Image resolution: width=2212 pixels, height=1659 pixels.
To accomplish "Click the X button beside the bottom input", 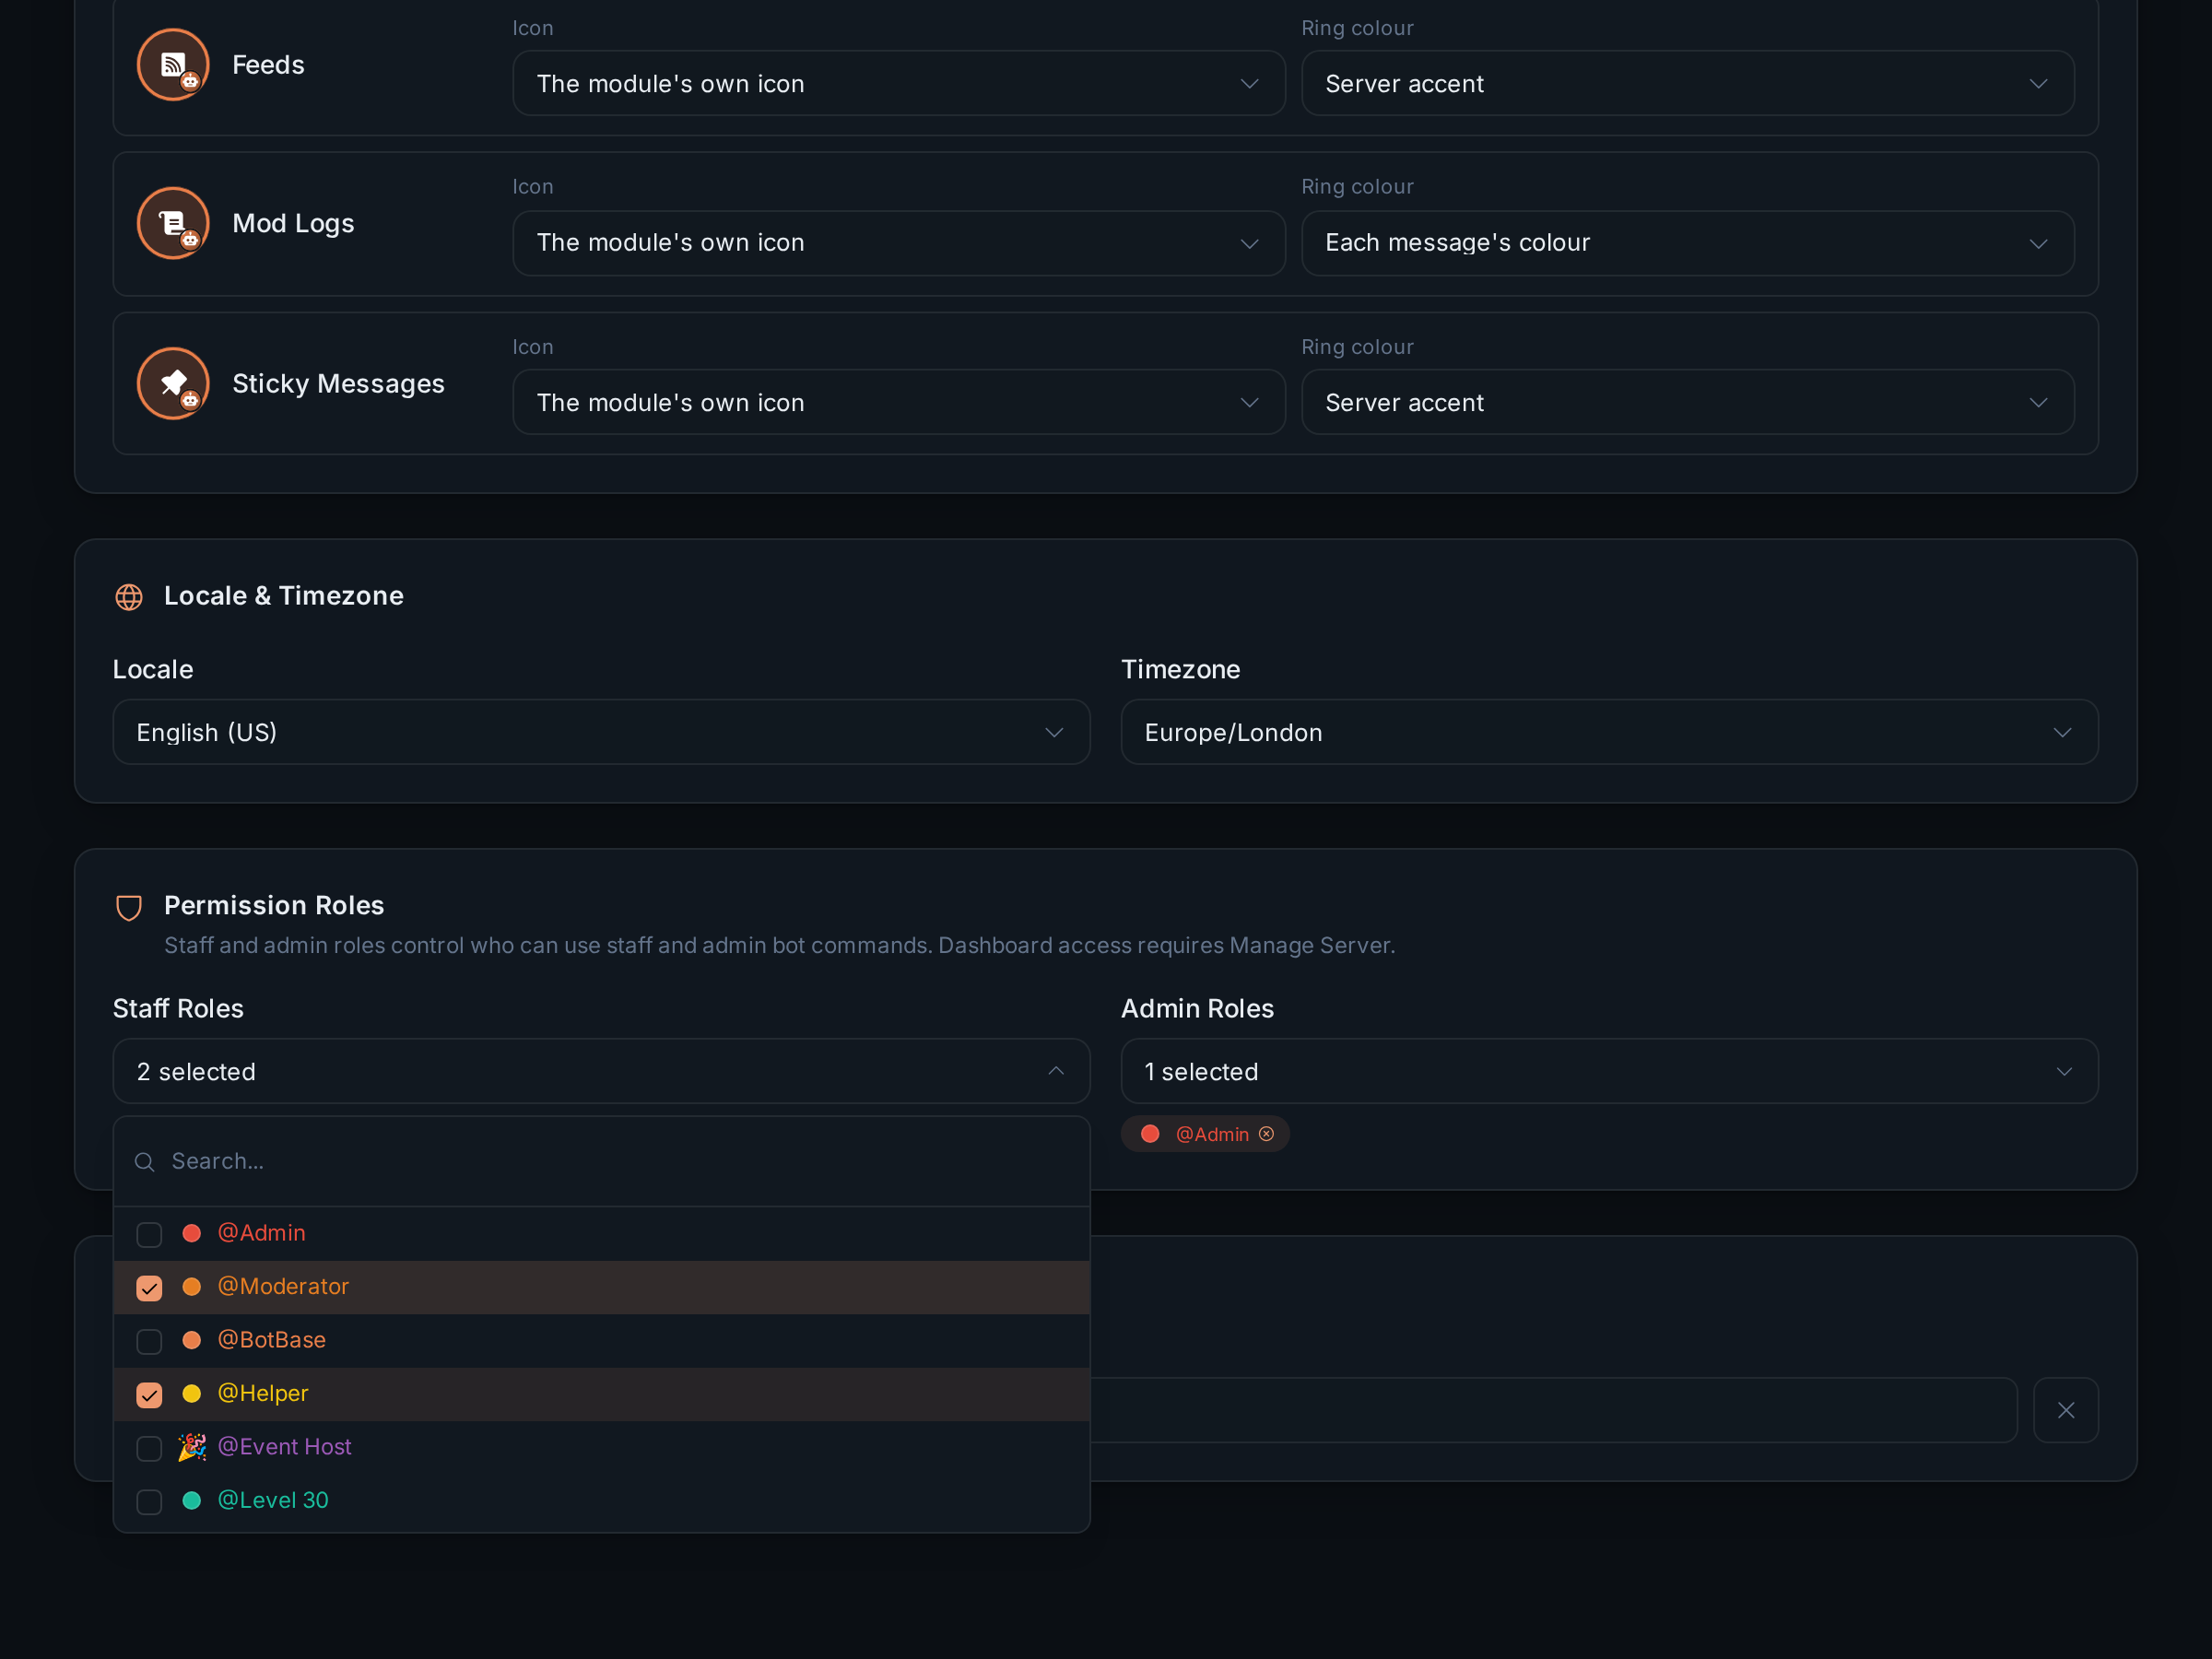I will [x=2065, y=1410].
